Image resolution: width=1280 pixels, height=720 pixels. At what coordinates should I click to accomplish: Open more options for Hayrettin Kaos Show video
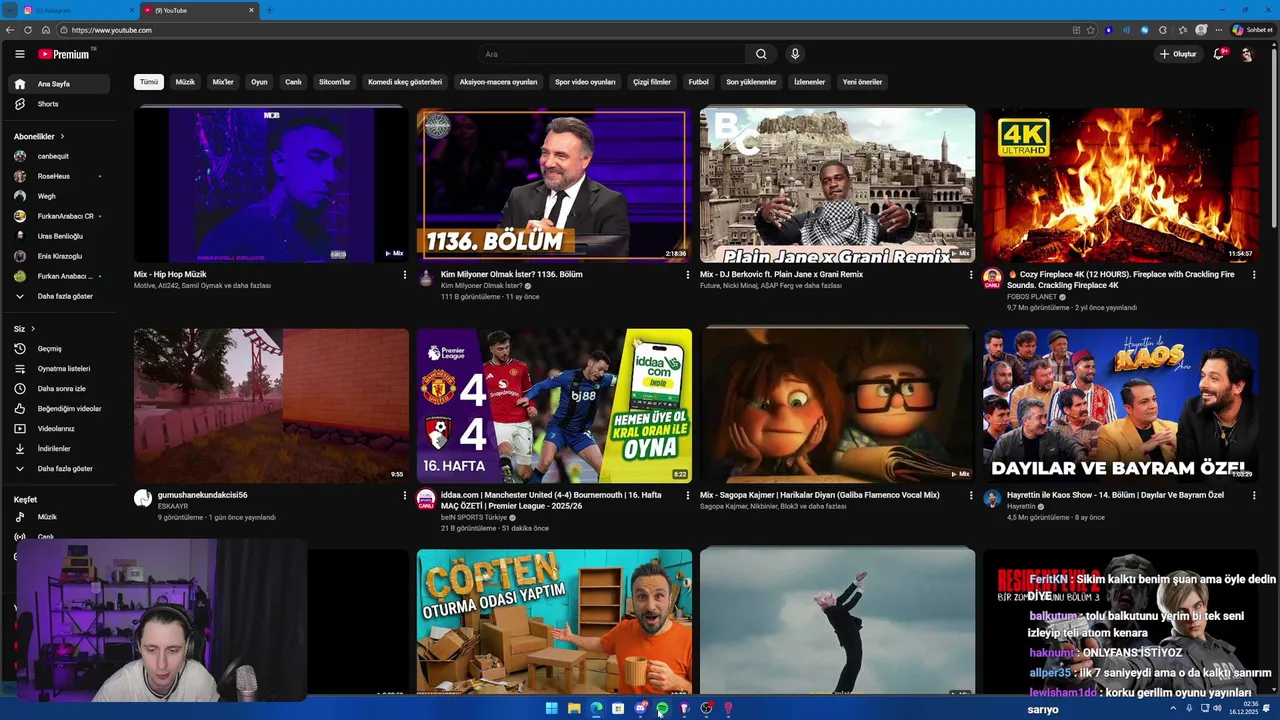[x=1254, y=496]
